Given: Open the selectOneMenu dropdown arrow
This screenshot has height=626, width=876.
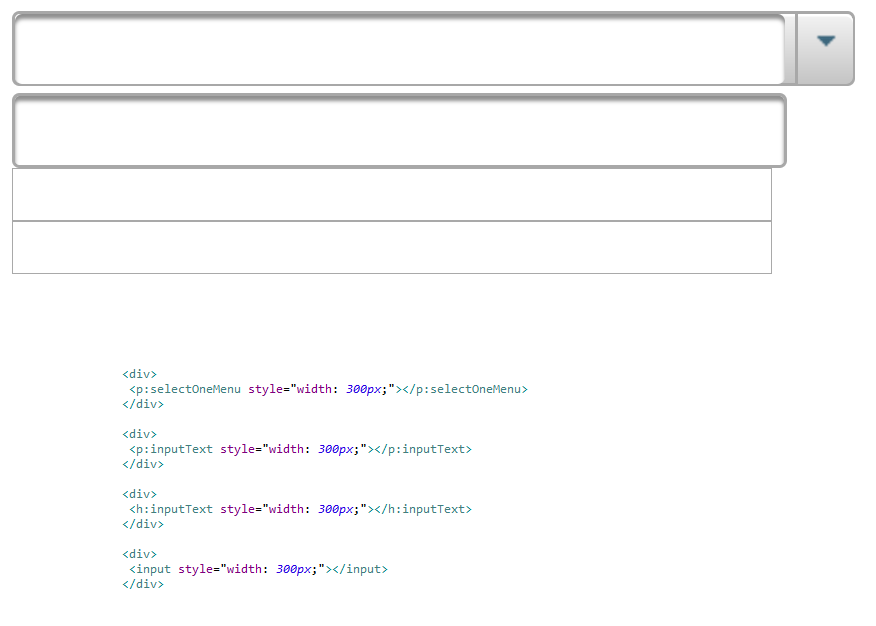Looking at the screenshot, I should point(825,49).
